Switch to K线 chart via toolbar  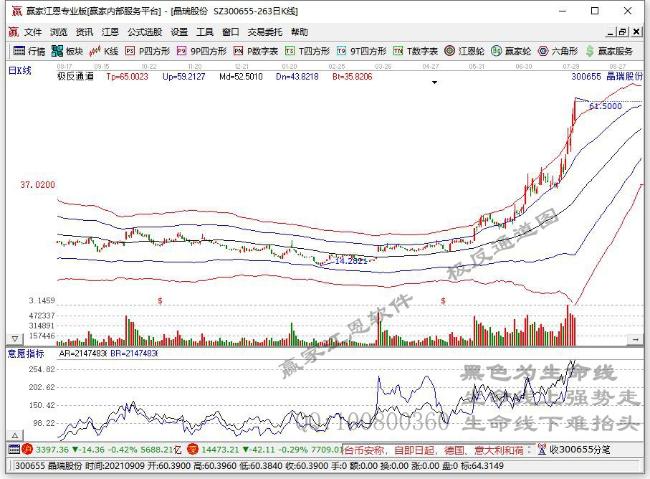tap(105, 50)
